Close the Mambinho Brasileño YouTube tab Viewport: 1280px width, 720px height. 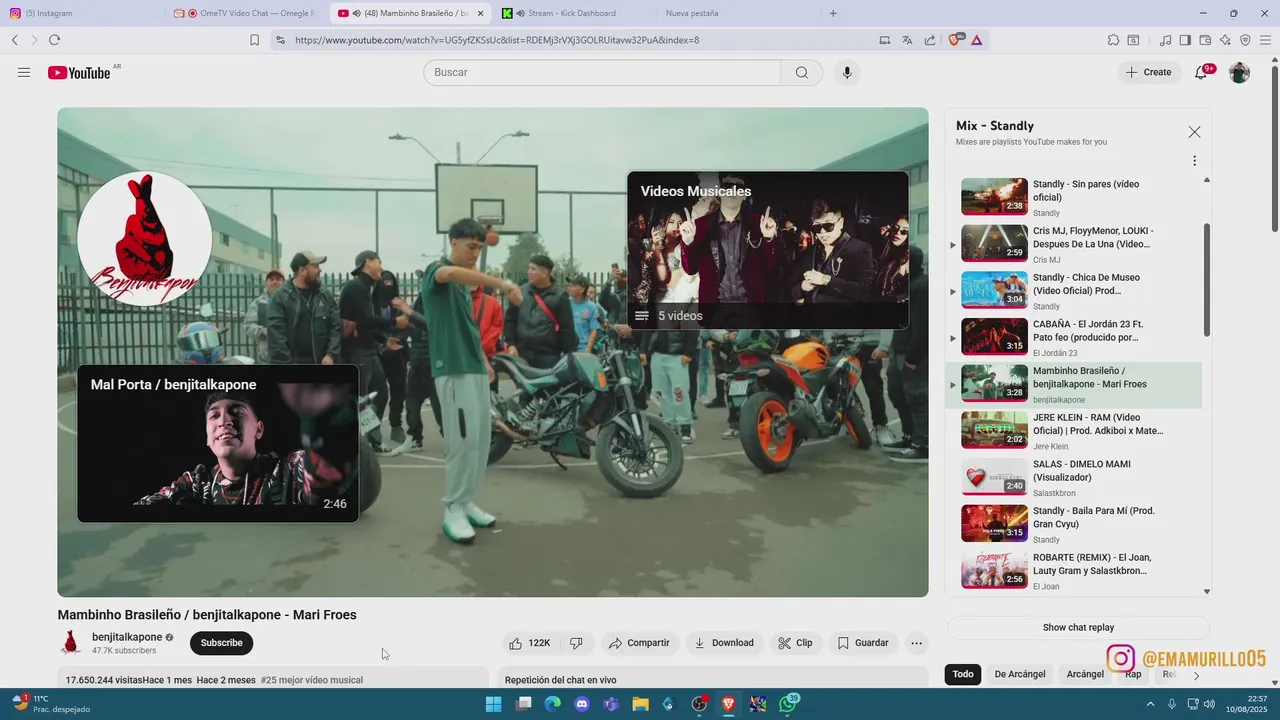point(480,13)
